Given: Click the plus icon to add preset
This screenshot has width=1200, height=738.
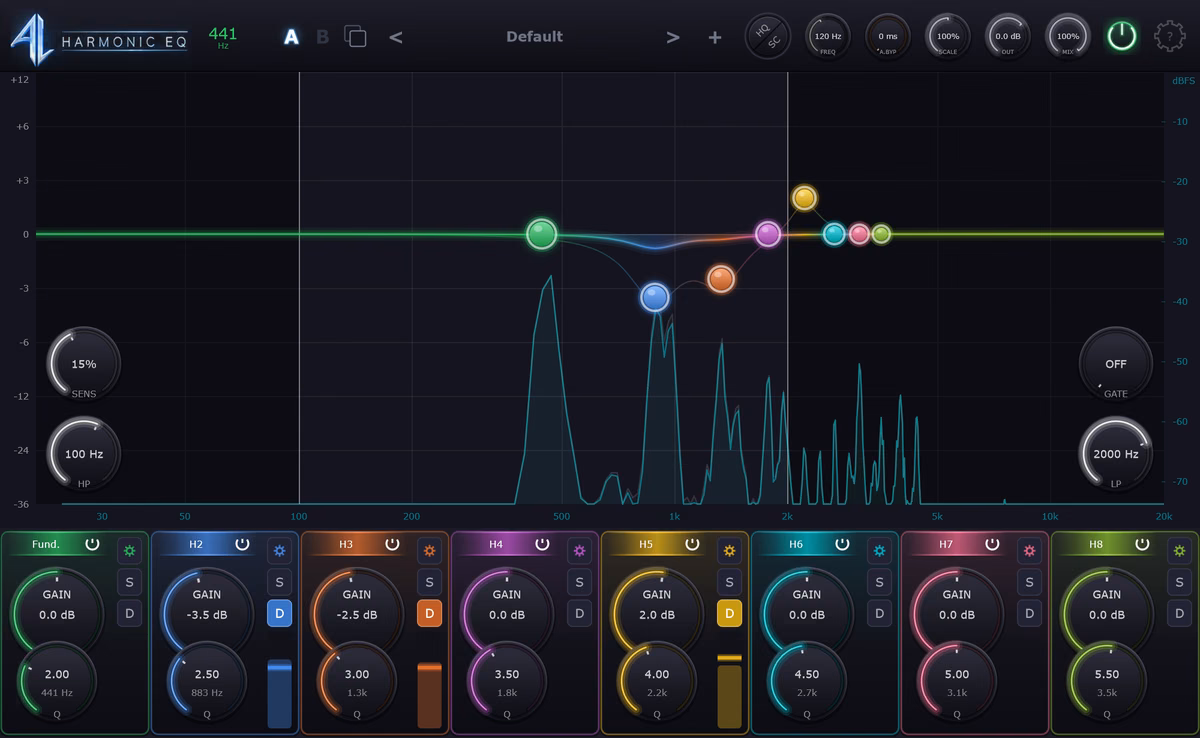Looking at the screenshot, I should tap(715, 37).
